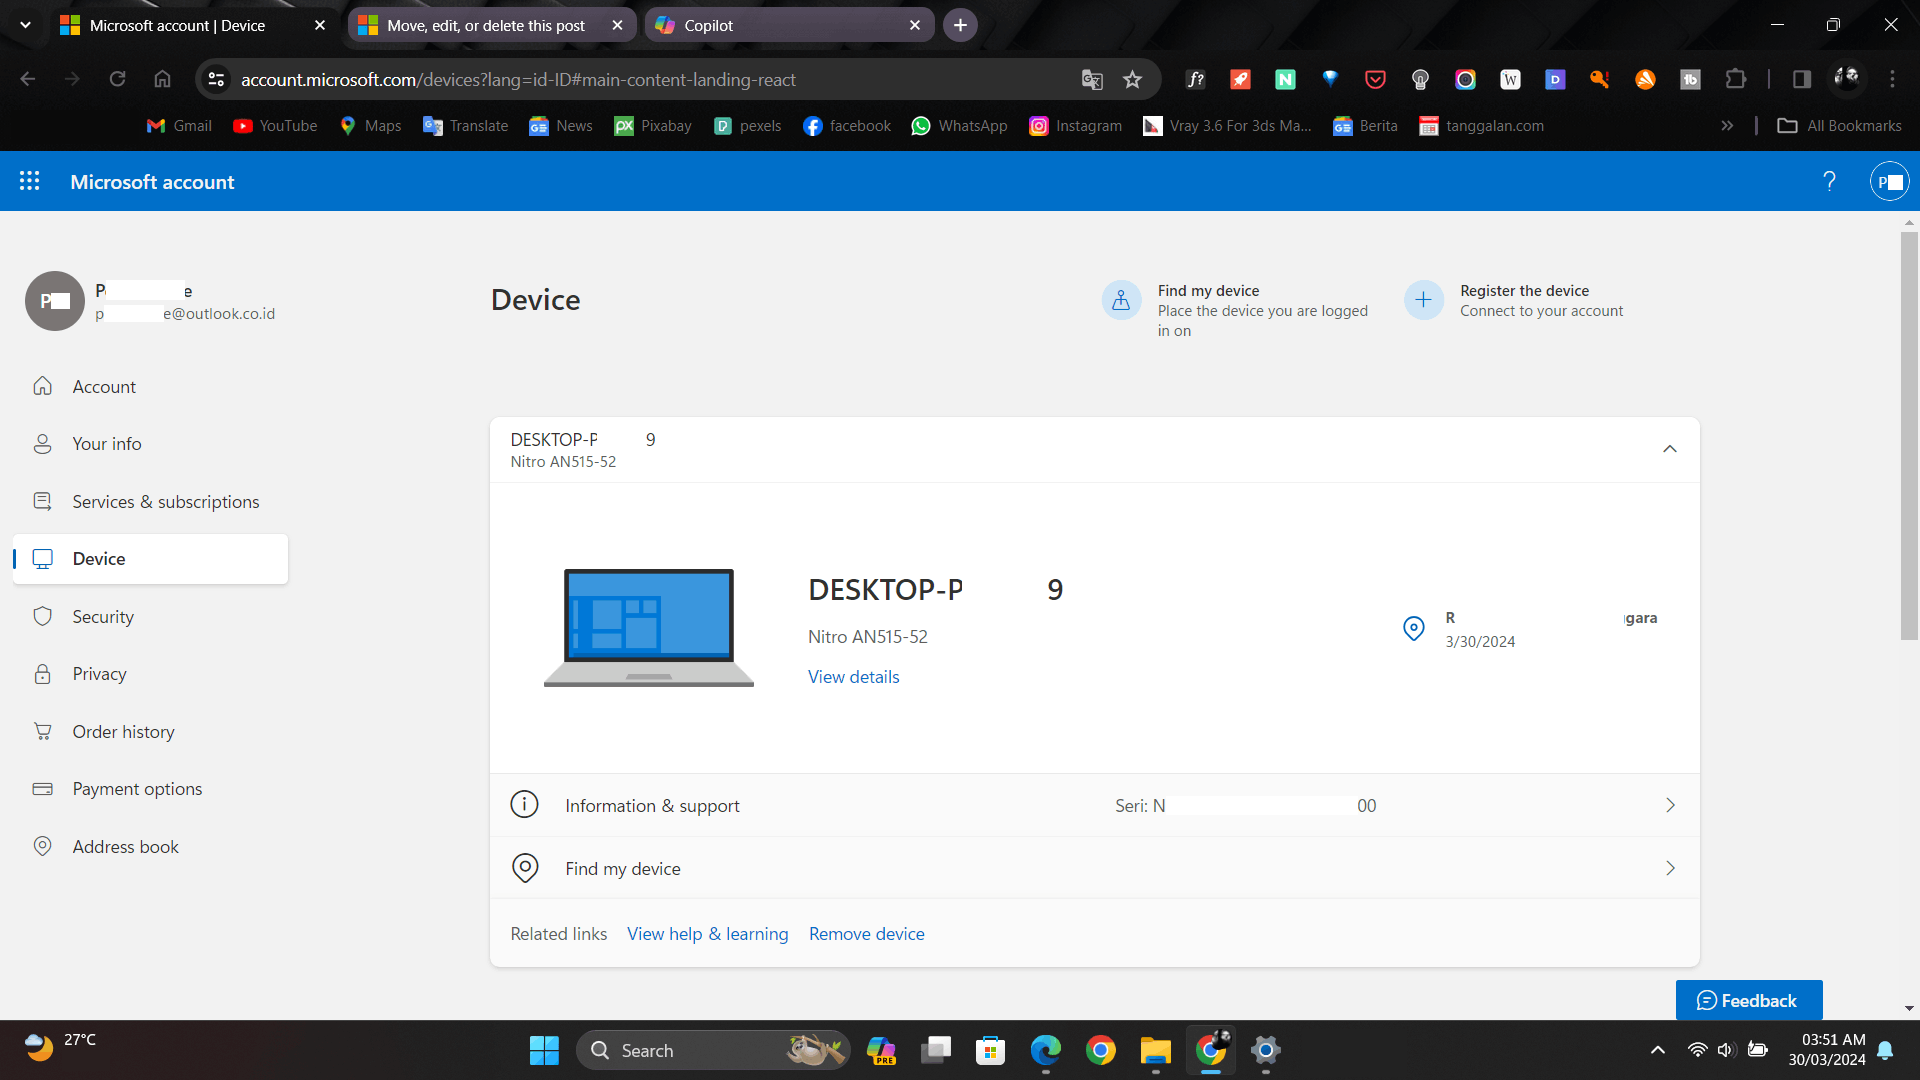Open the Microsoft app launcher waffle icon
This screenshot has height=1080, width=1920.
[30, 181]
